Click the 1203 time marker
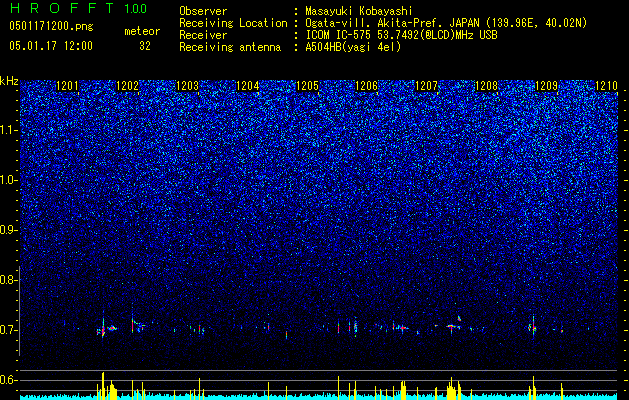This screenshot has height=400, width=629. [187, 86]
